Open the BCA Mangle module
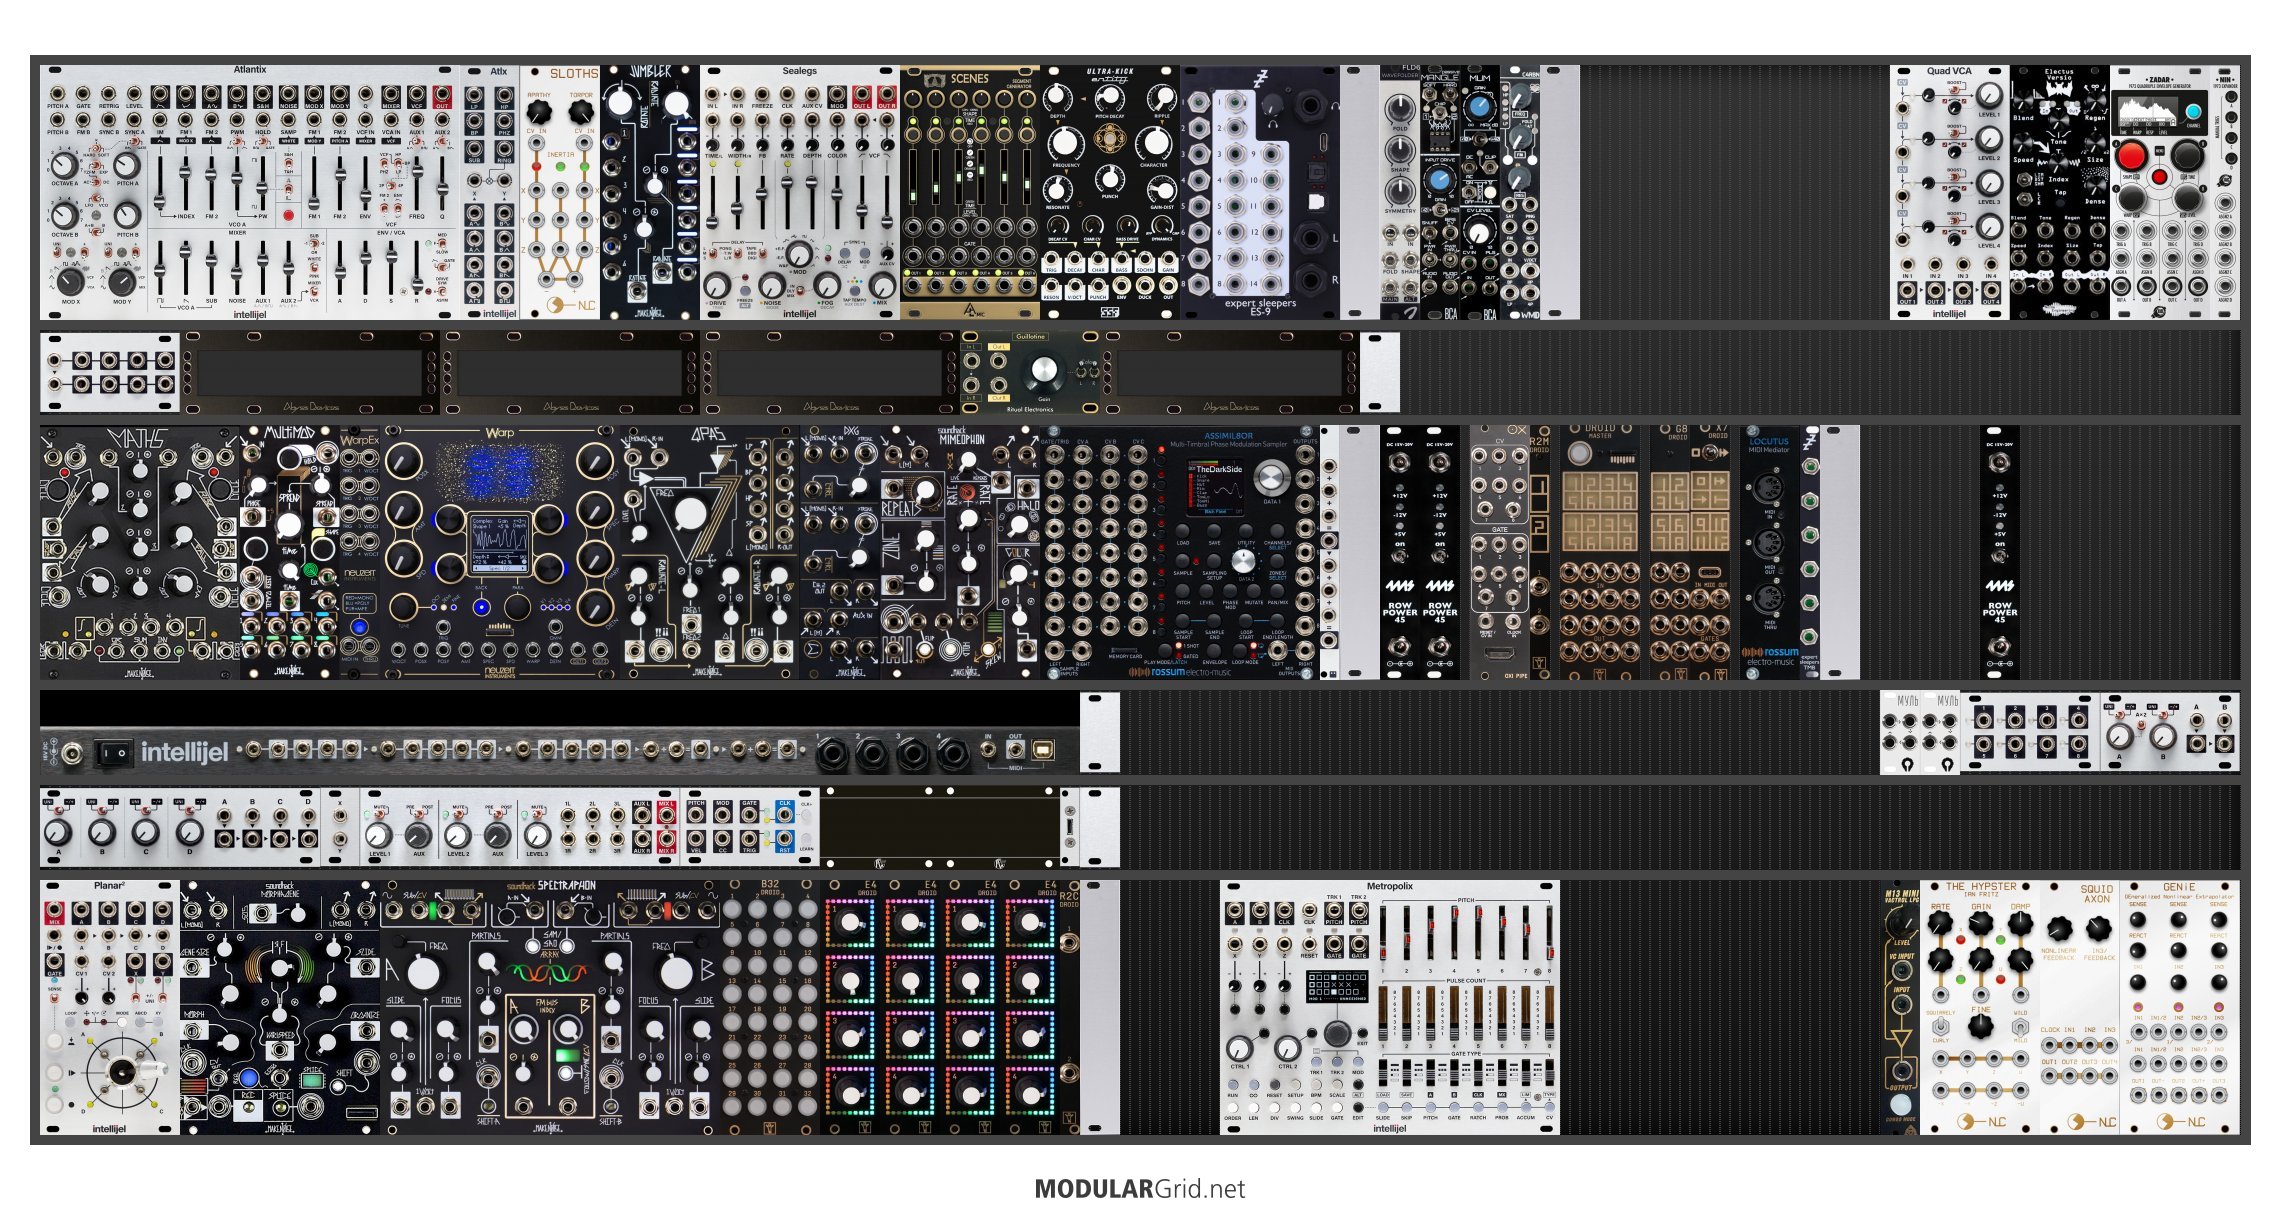This screenshot has width=2281, height=1210. click(x=1440, y=193)
